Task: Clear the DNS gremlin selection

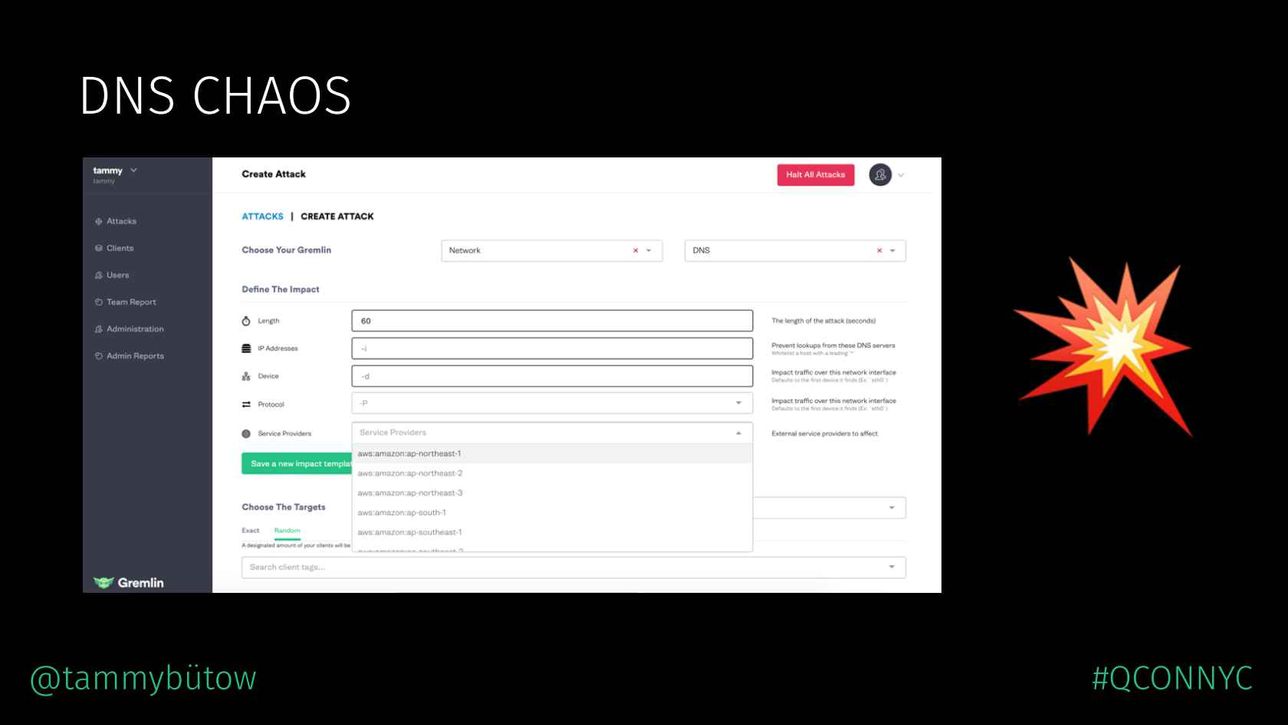Action: [x=879, y=251]
